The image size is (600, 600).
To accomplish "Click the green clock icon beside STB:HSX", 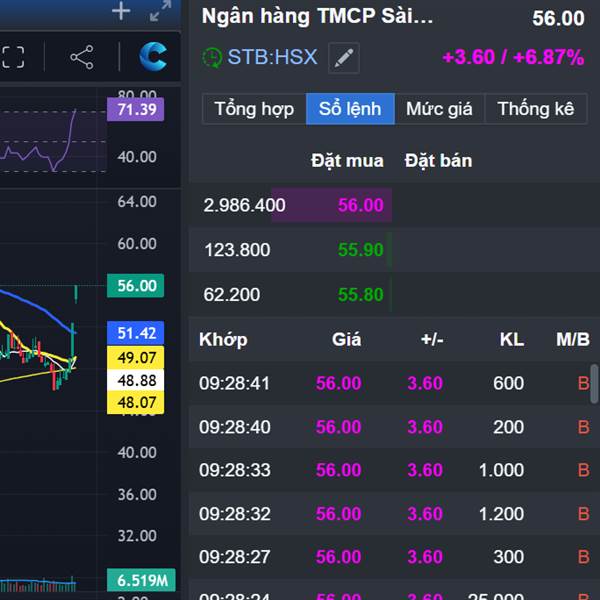I will click(x=212, y=58).
